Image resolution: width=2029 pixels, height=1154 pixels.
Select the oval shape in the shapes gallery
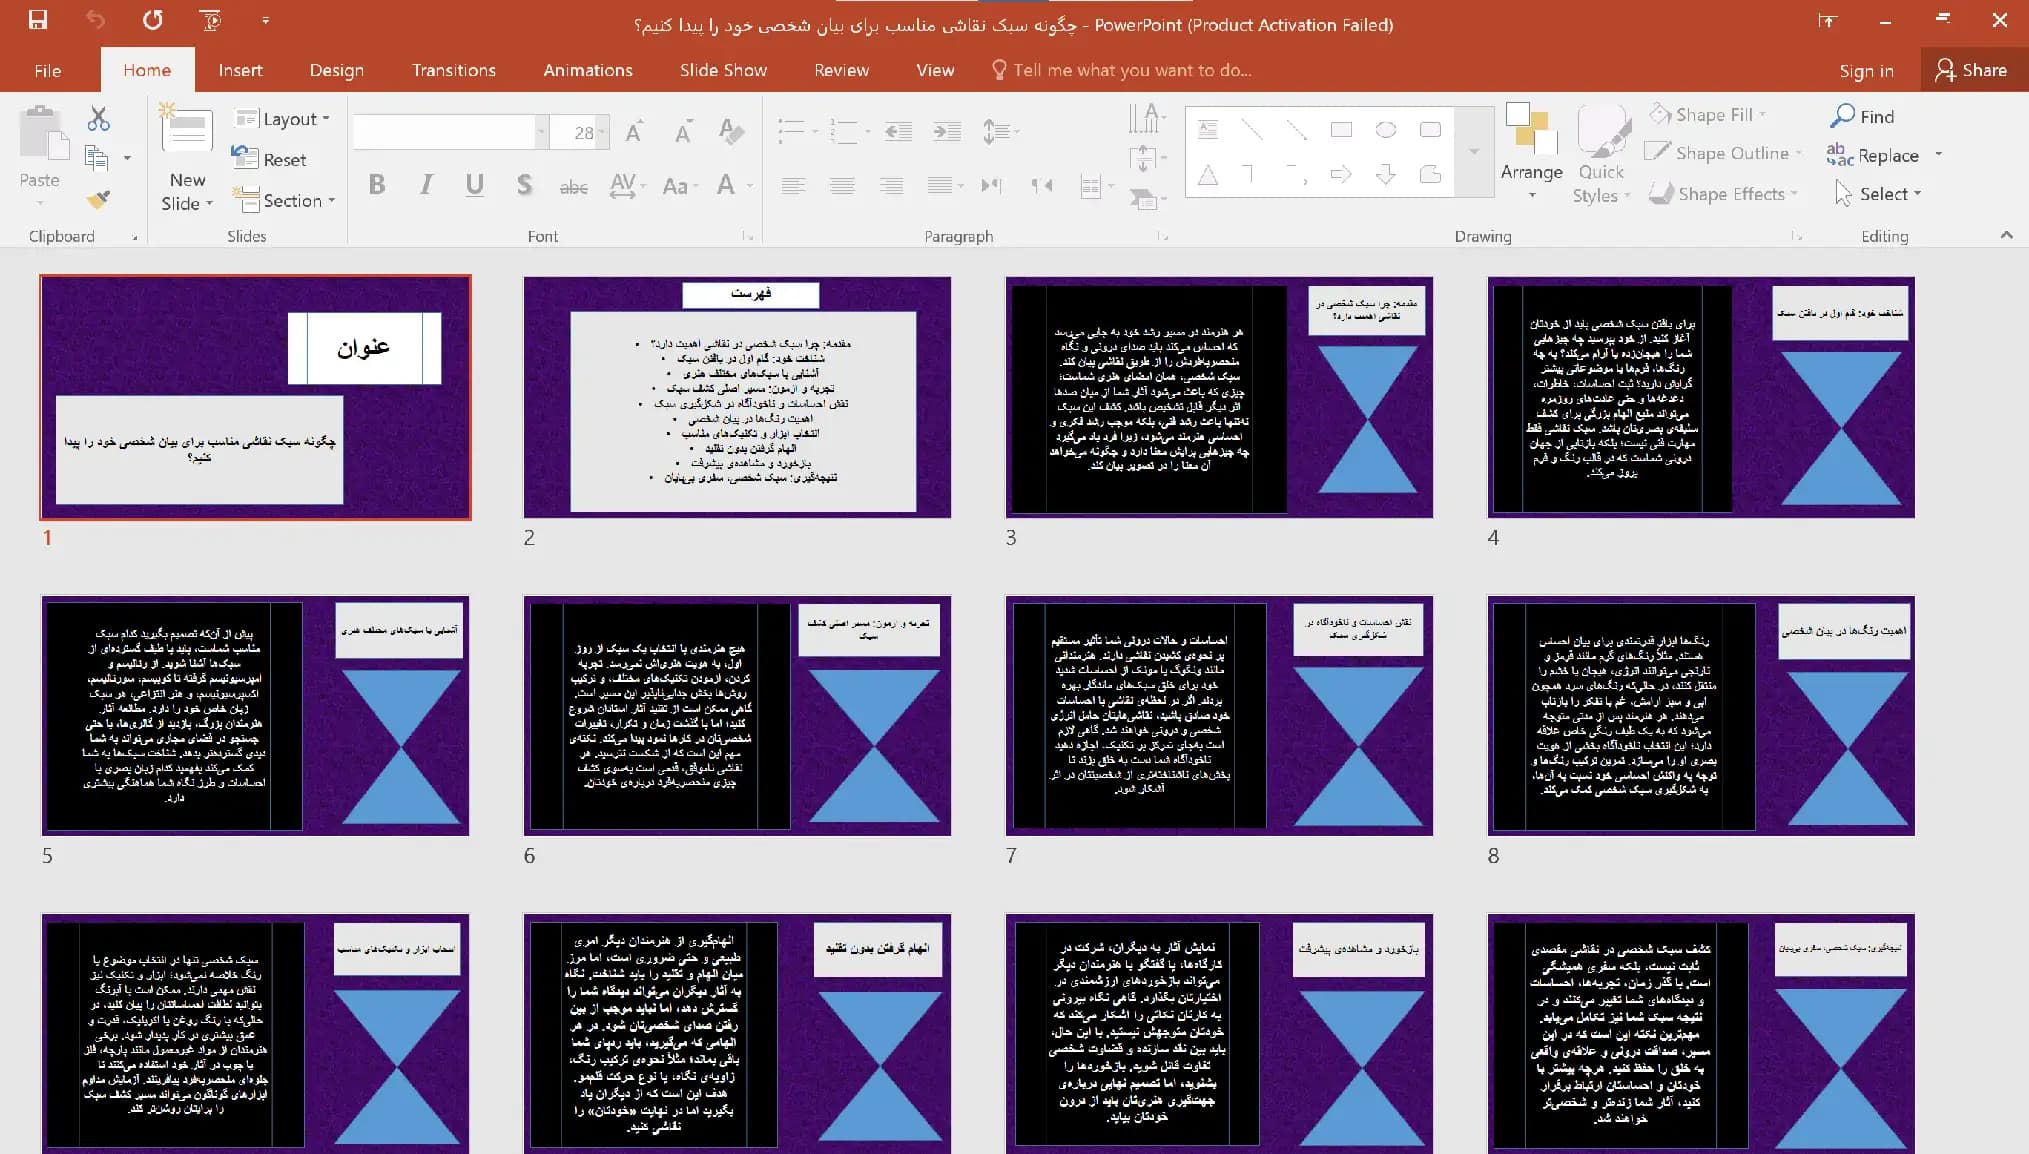[x=1386, y=130]
